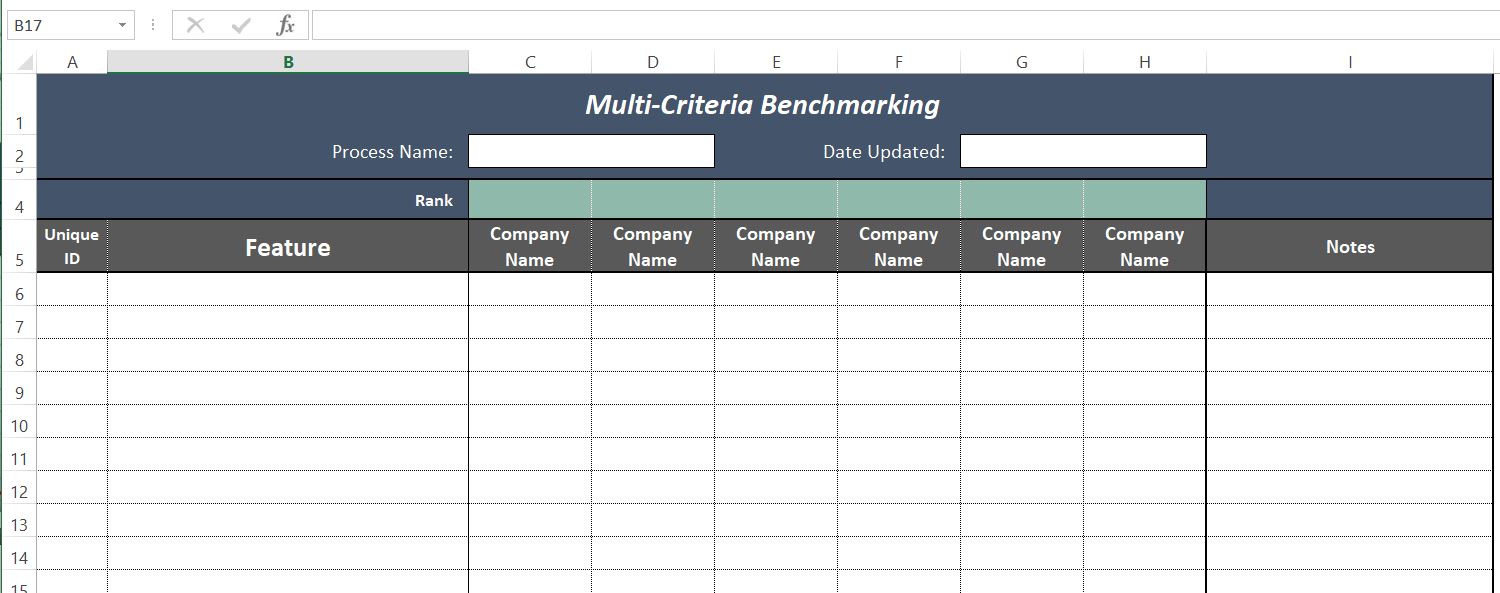
Task: Open the Name Box dropdown arrow
Action: 122,26
